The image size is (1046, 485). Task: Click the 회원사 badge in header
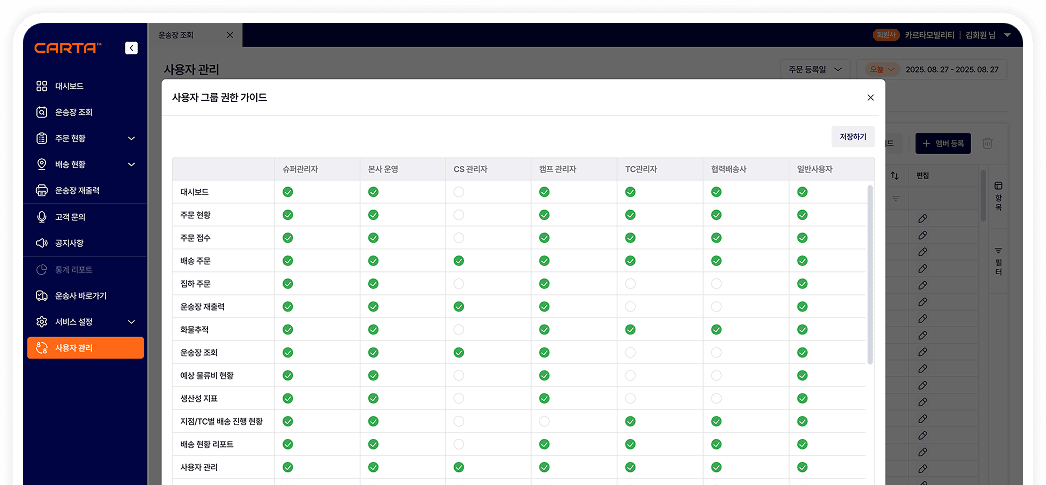click(x=886, y=35)
